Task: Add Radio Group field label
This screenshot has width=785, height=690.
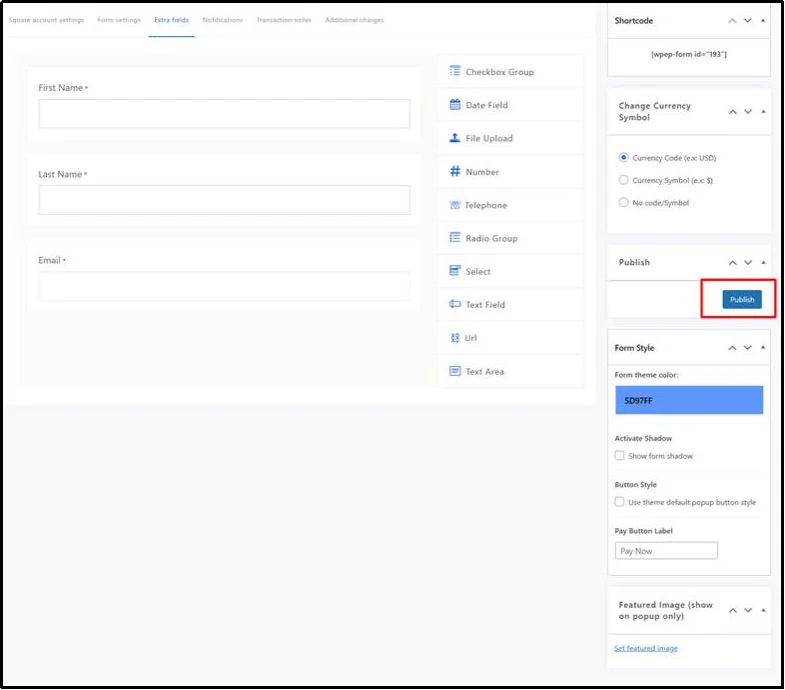Action: tap(492, 238)
